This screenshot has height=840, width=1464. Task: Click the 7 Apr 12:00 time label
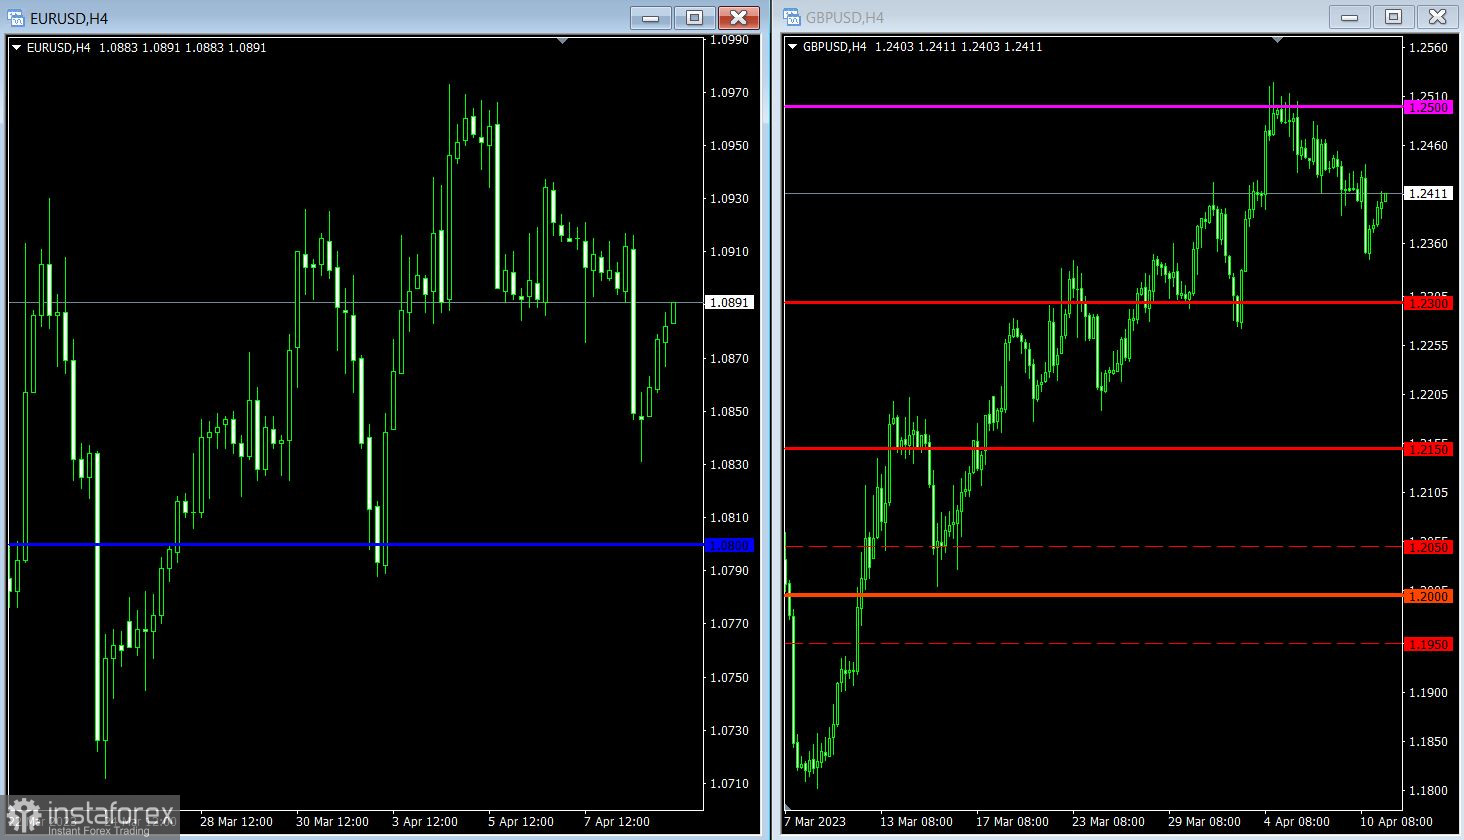(x=617, y=822)
